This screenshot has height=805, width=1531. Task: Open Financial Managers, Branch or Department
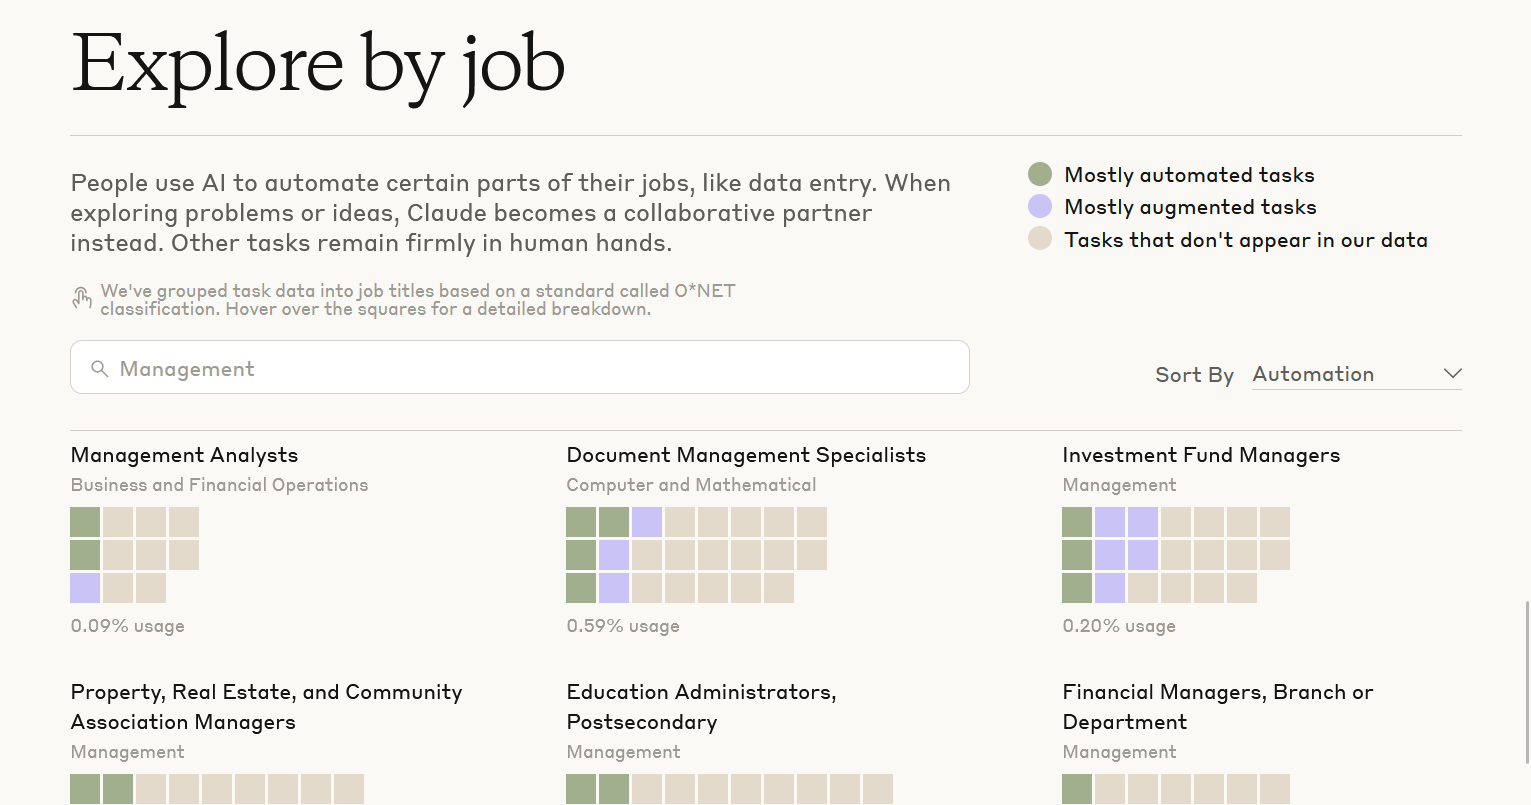[1218, 707]
